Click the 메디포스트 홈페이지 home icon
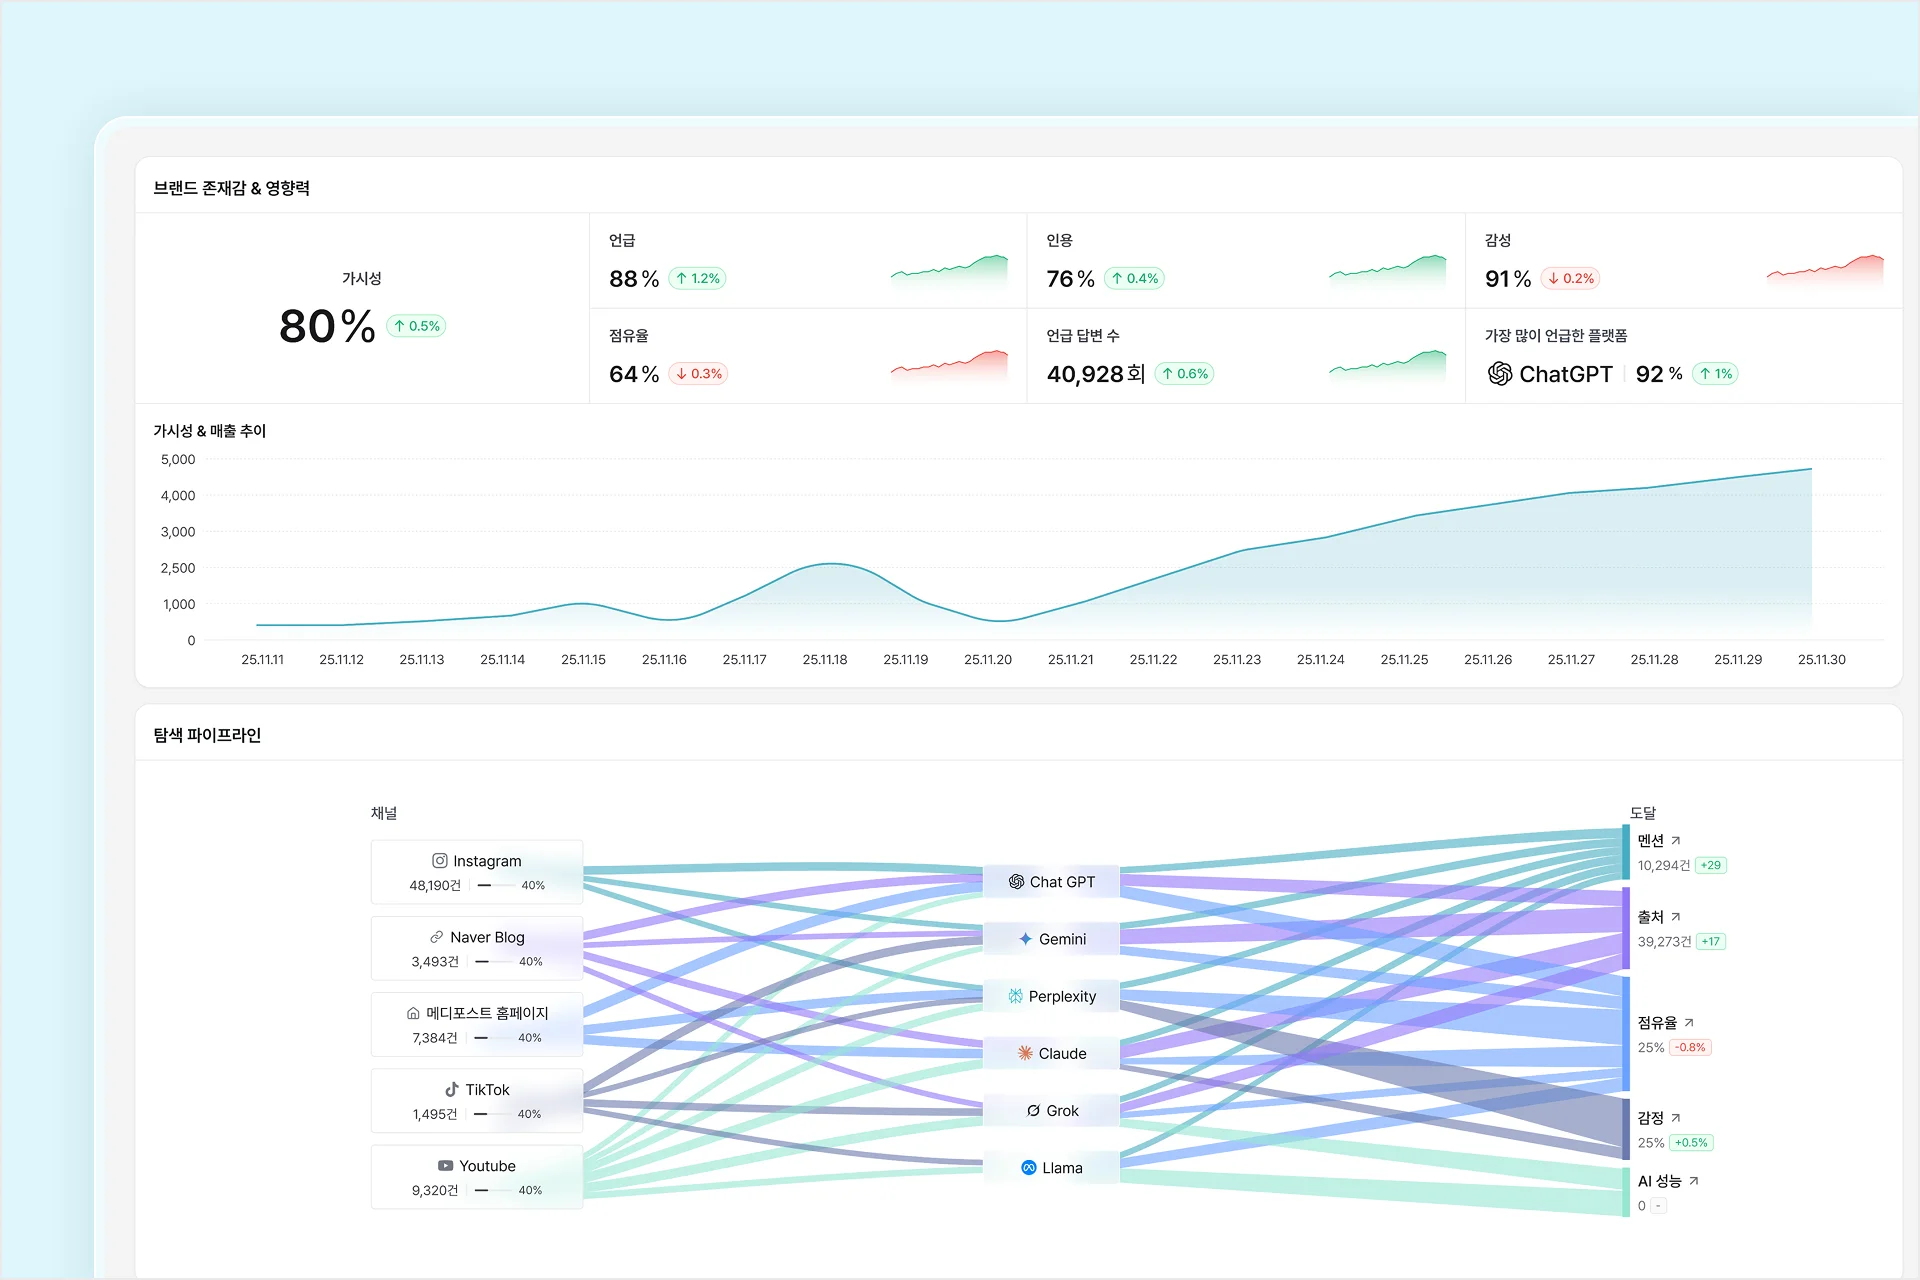The image size is (1920, 1280). click(x=413, y=1013)
